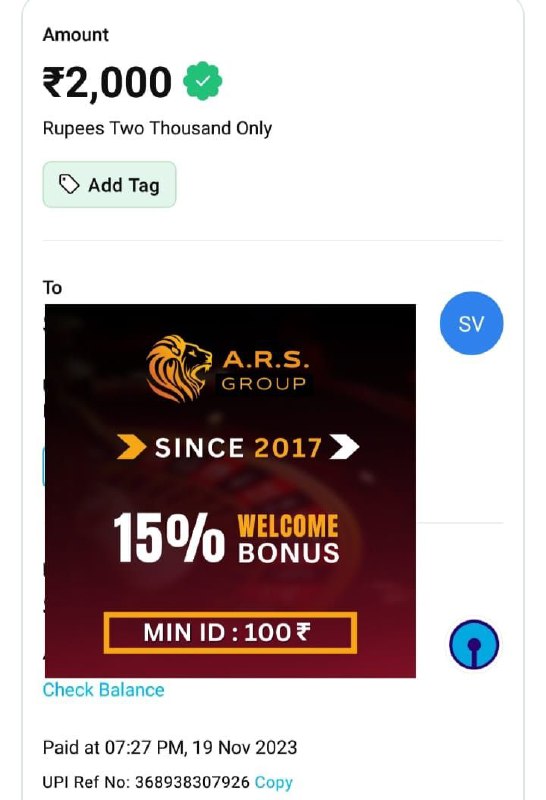Screen dimensions: 546x800
Task: Select the SINCE 2017 banner text
Action: pyautogui.click(x=238, y=448)
